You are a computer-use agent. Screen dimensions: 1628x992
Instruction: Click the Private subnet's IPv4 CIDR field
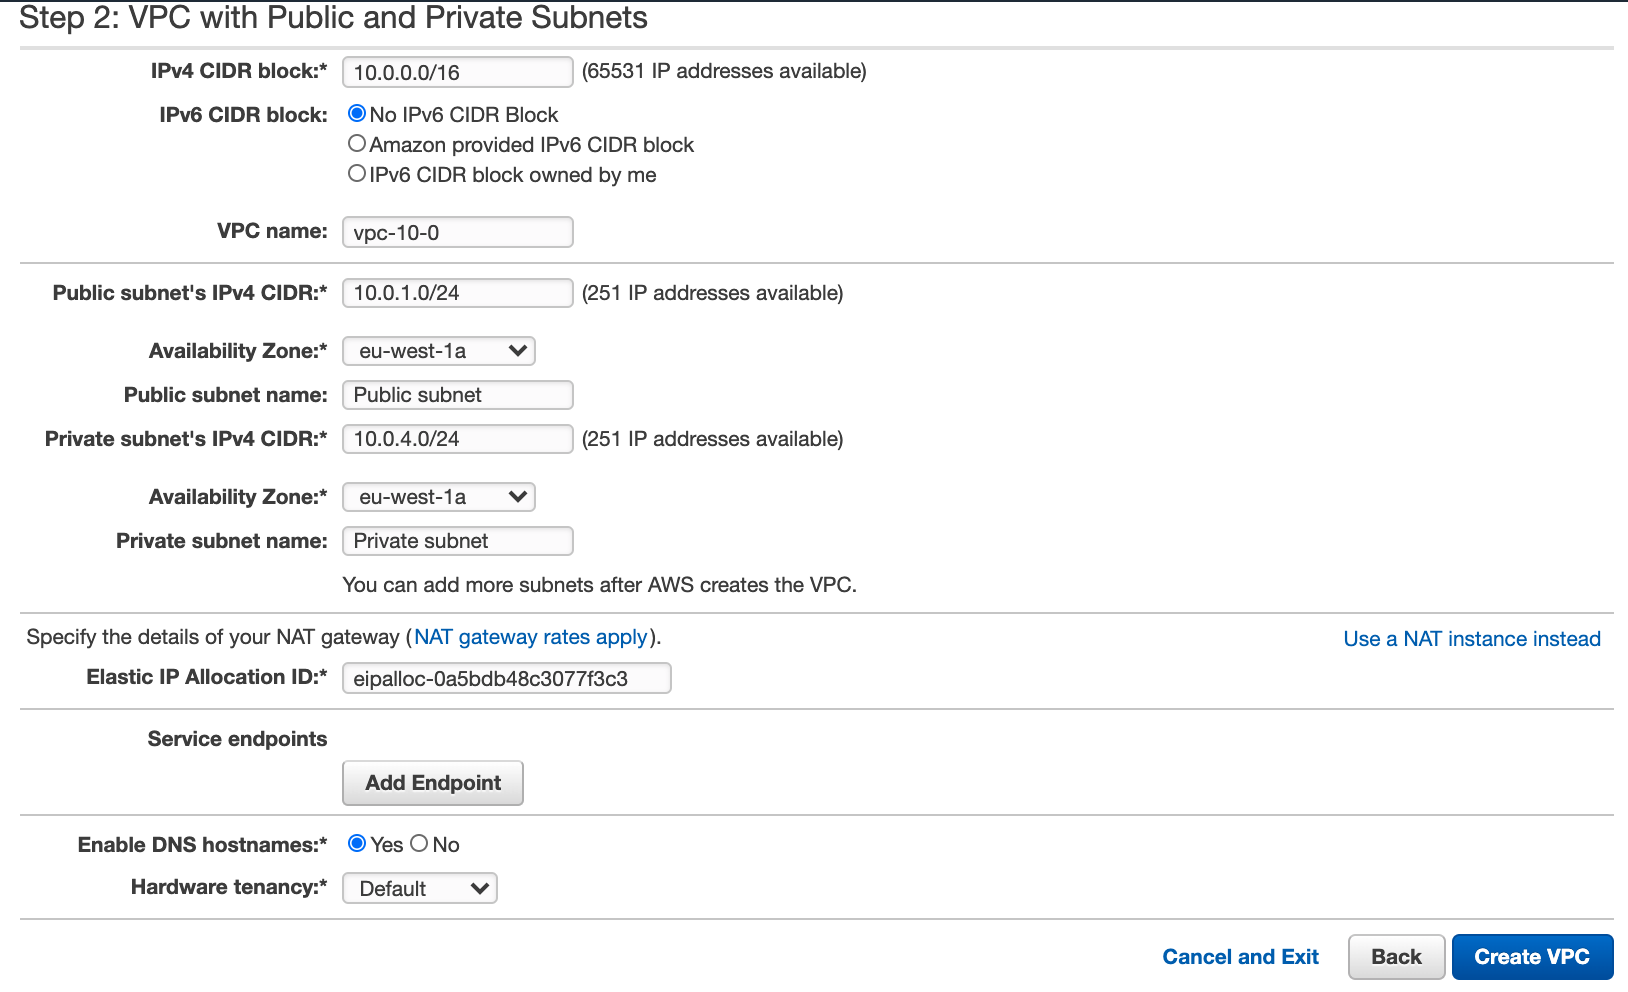(458, 439)
